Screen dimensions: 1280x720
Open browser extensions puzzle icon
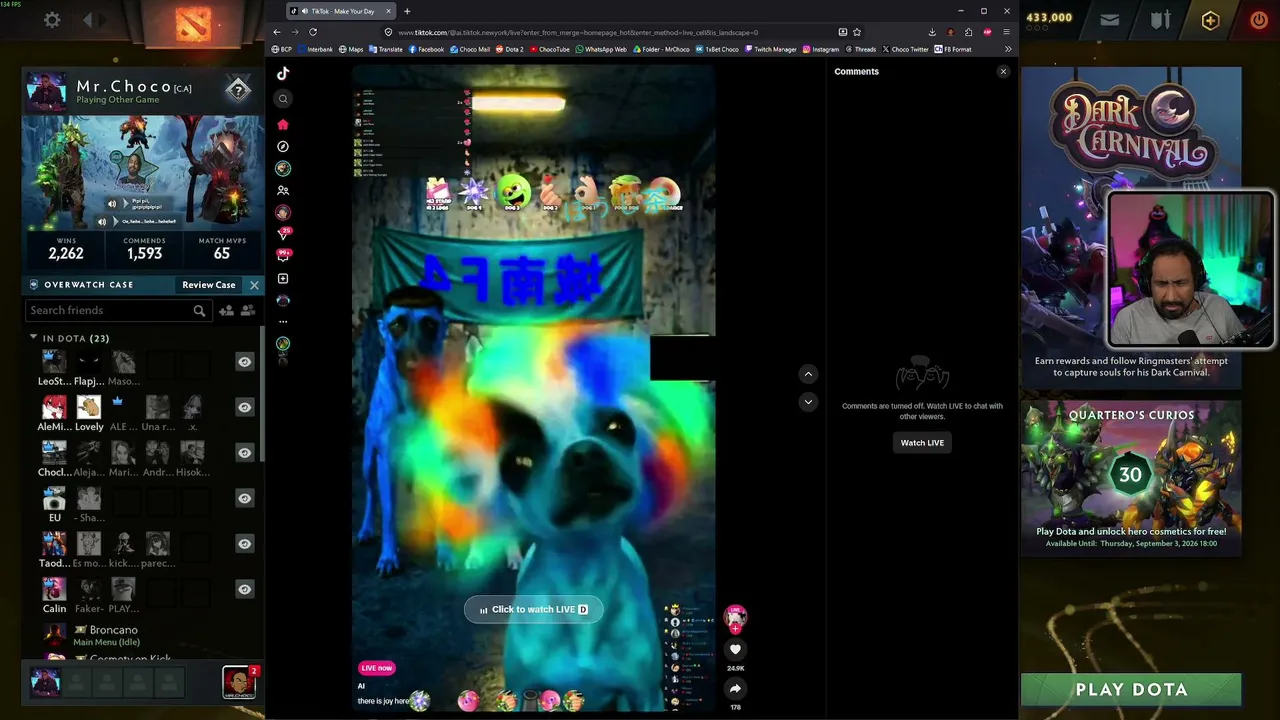[968, 32]
